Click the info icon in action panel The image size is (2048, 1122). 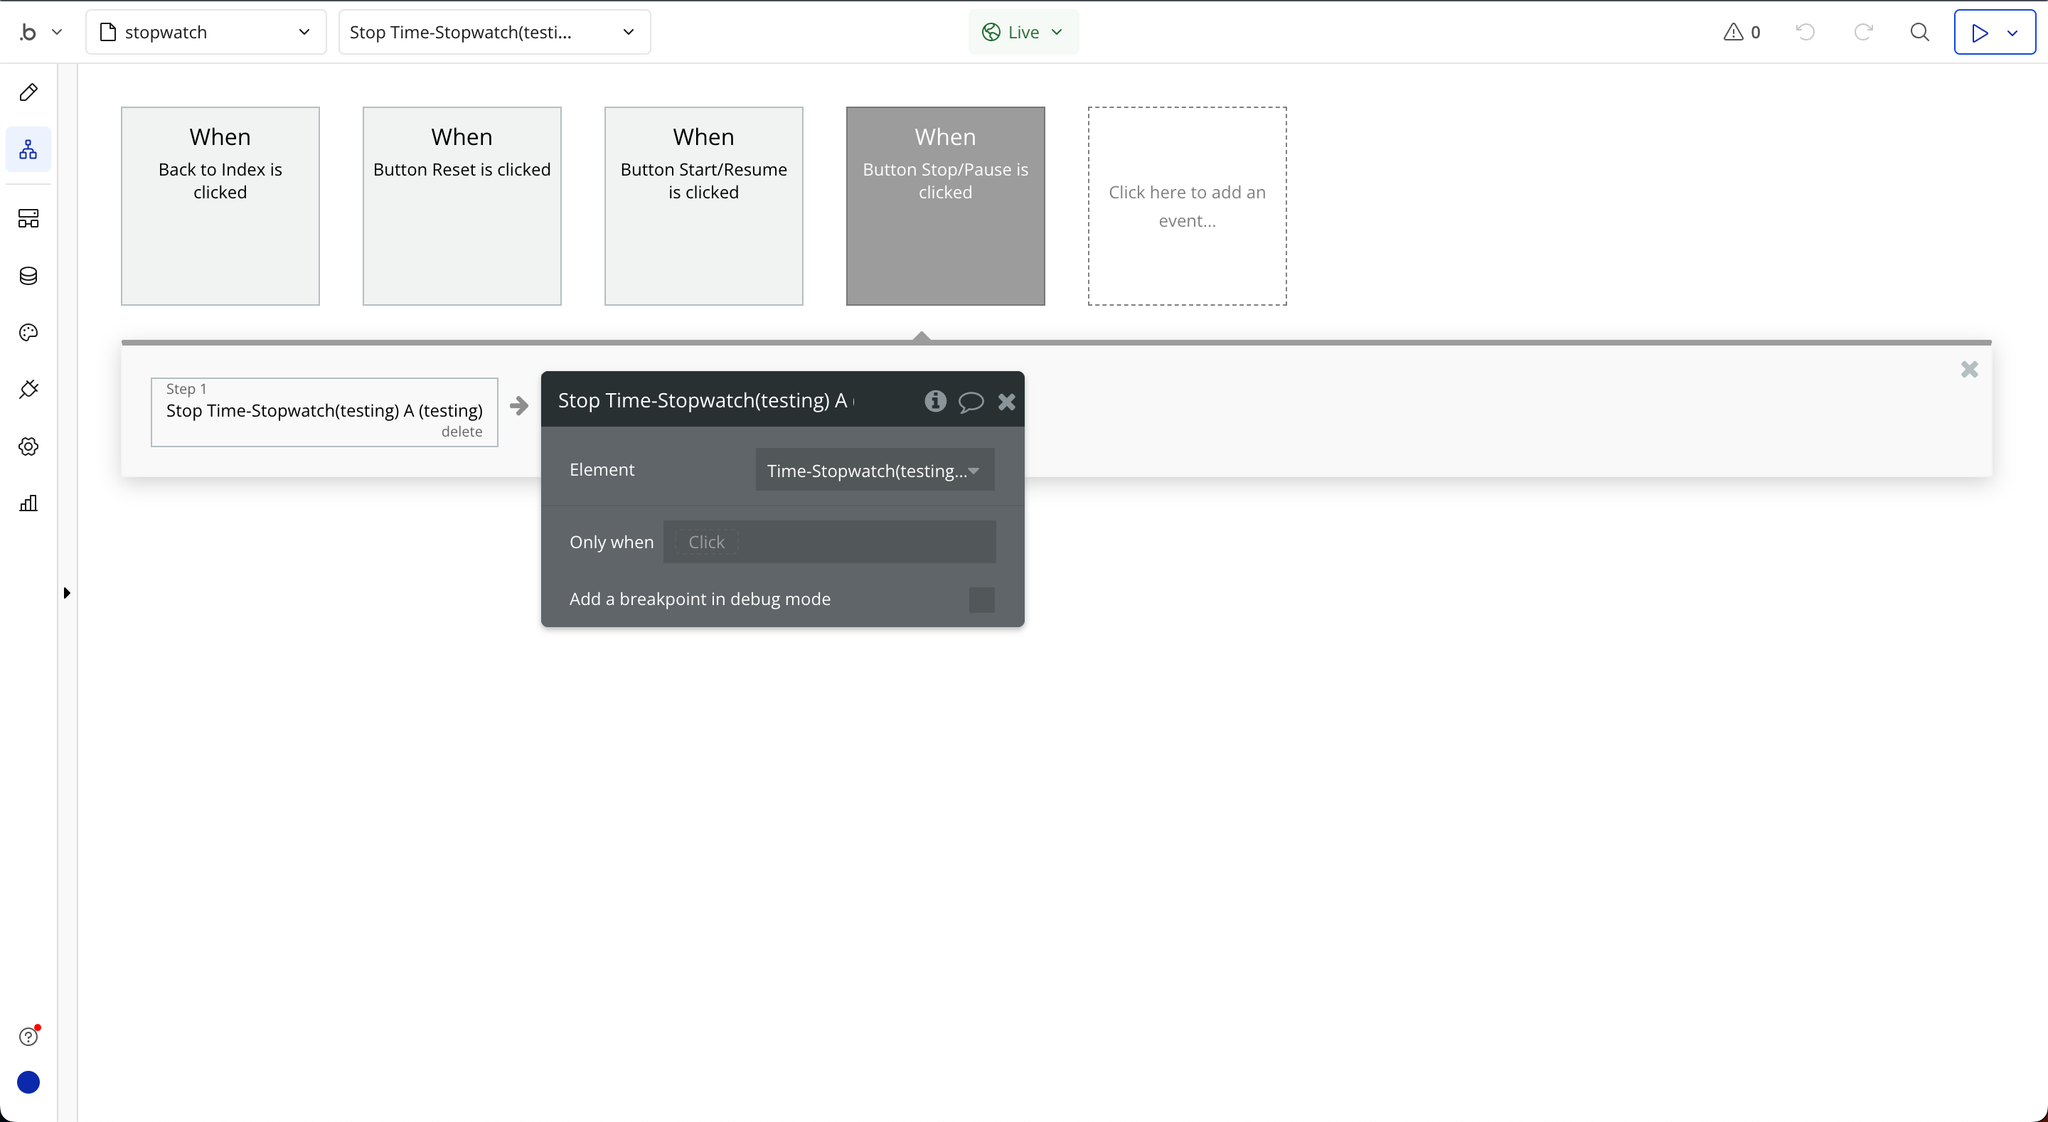point(935,401)
